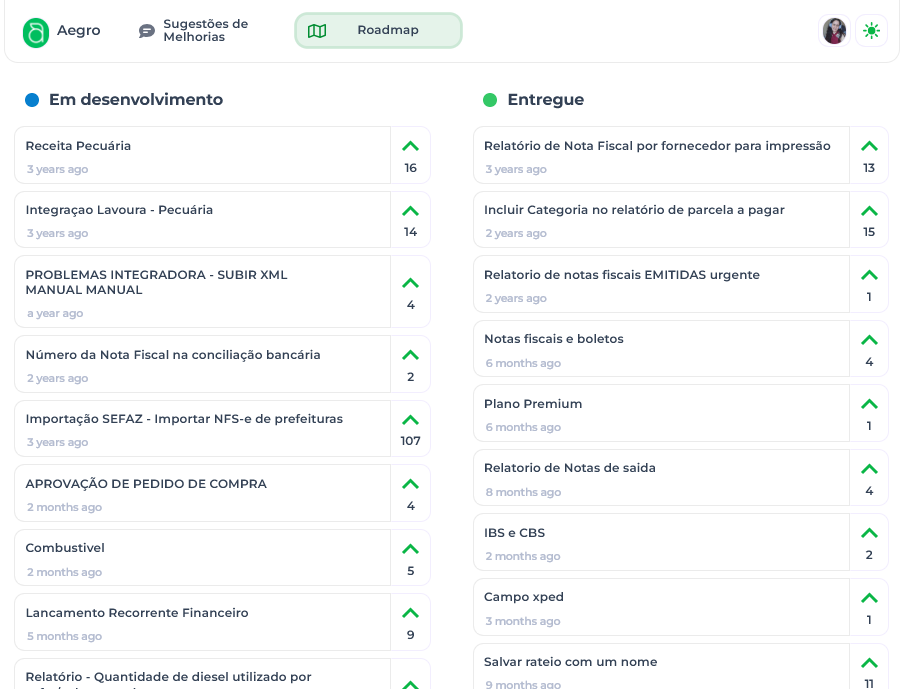Screen dimensions: 901x689
Task: Upvote the Receita Pecuária item
Action: click(x=410, y=146)
